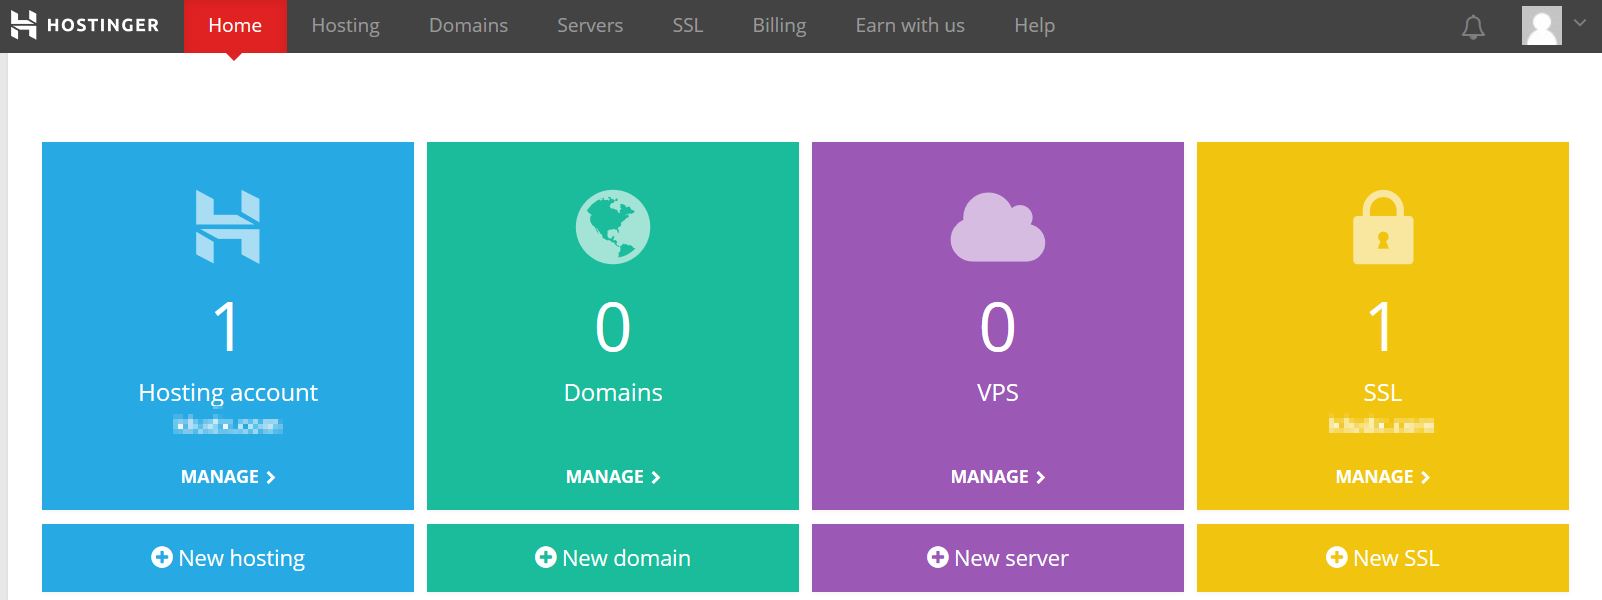This screenshot has height=600, width=1602.
Task: Open the SSL menu
Action: click(x=688, y=26)
